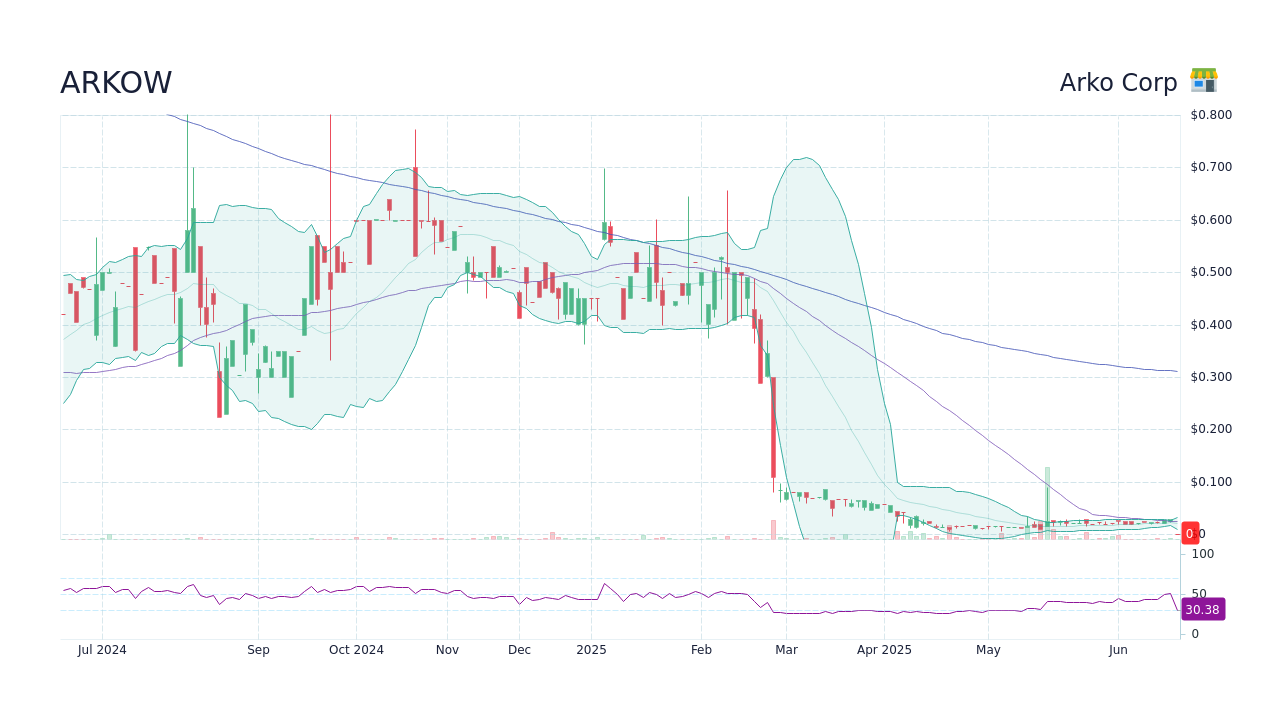Click the large volume spike bar in mid-May
The height and width of the screenshot is (720, 1280).
(x=1046, y=490)
